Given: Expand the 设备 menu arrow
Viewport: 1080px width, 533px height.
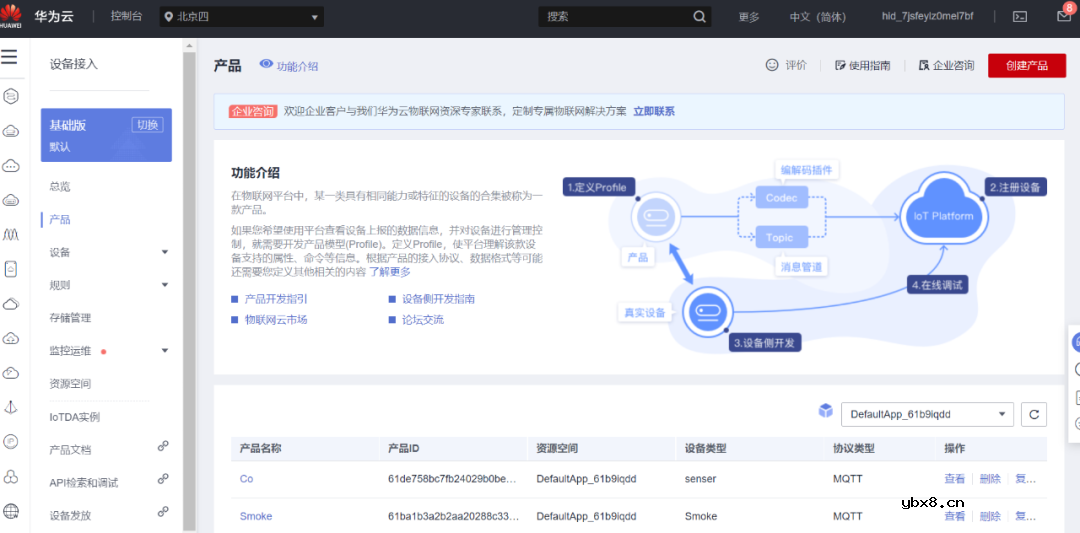Looking at the screenshot, I should point(165,252).
